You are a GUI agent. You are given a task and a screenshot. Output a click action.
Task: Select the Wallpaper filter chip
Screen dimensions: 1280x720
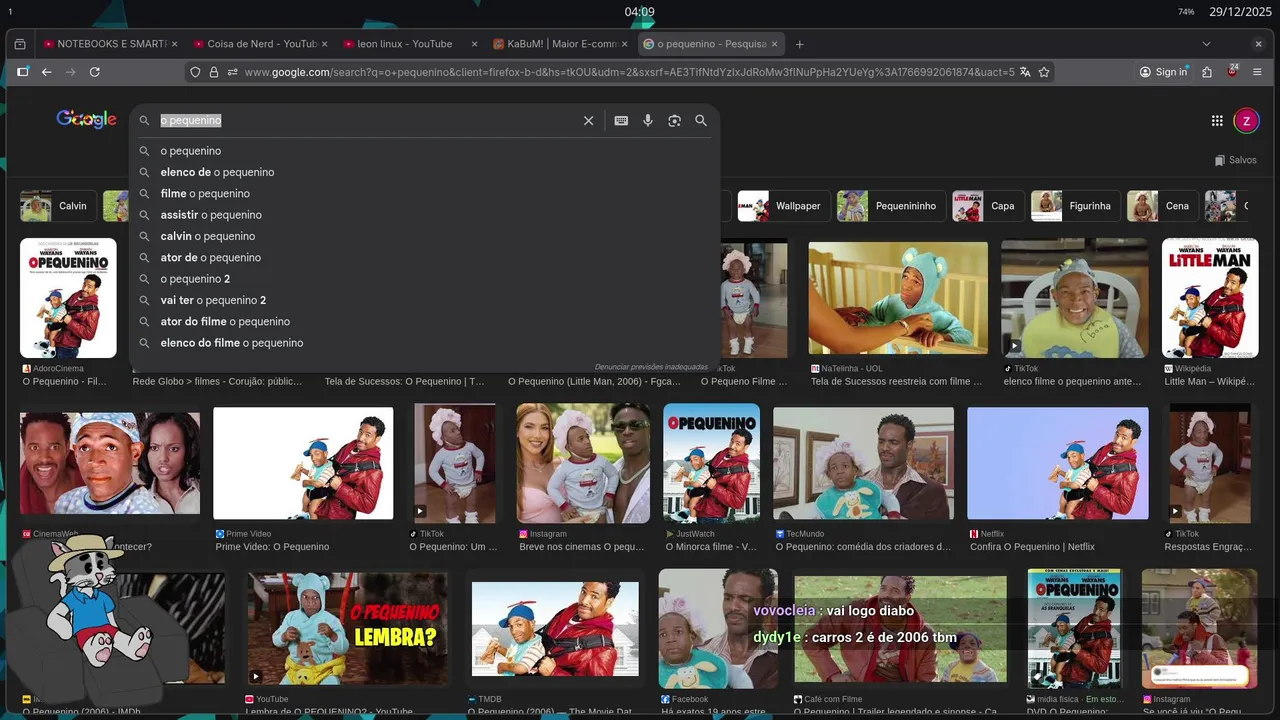782,206
